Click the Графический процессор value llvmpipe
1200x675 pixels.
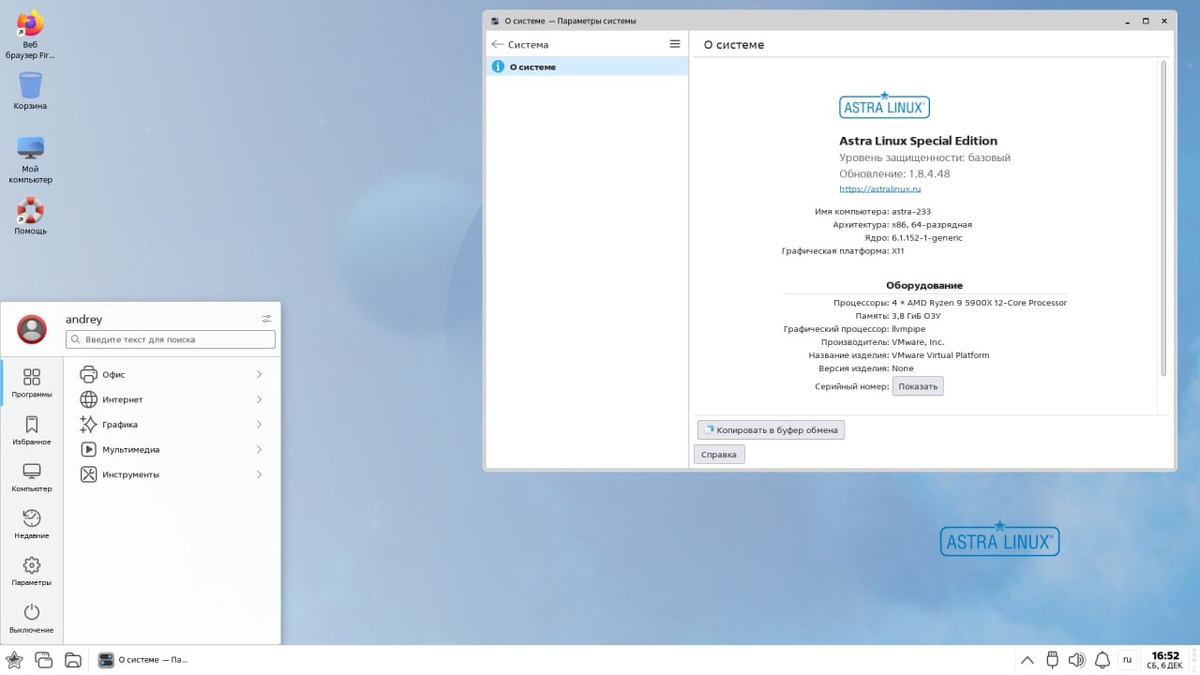pyautogui.click(x=909, y=329)
